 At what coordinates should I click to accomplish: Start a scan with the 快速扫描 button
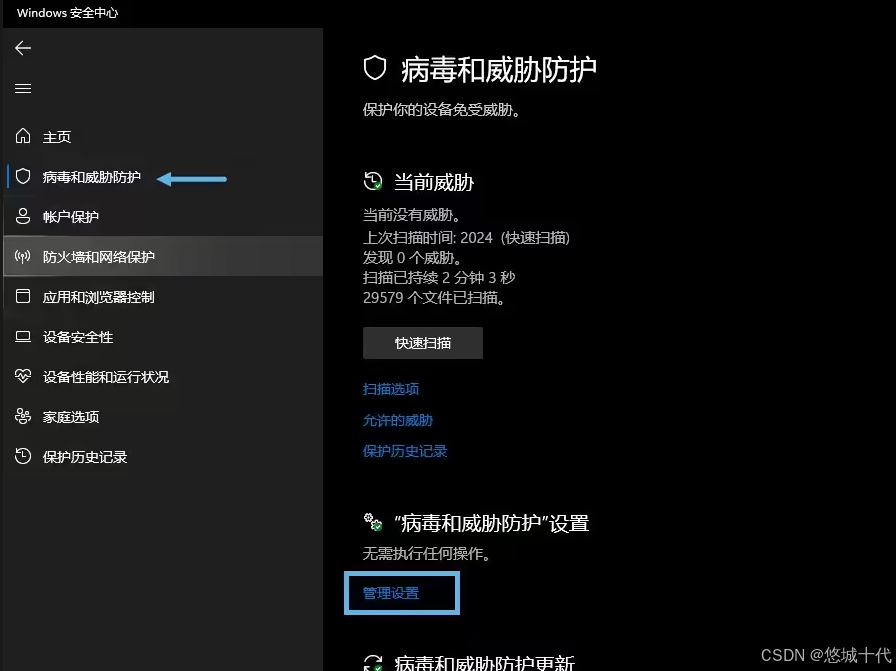coord(423,343)
